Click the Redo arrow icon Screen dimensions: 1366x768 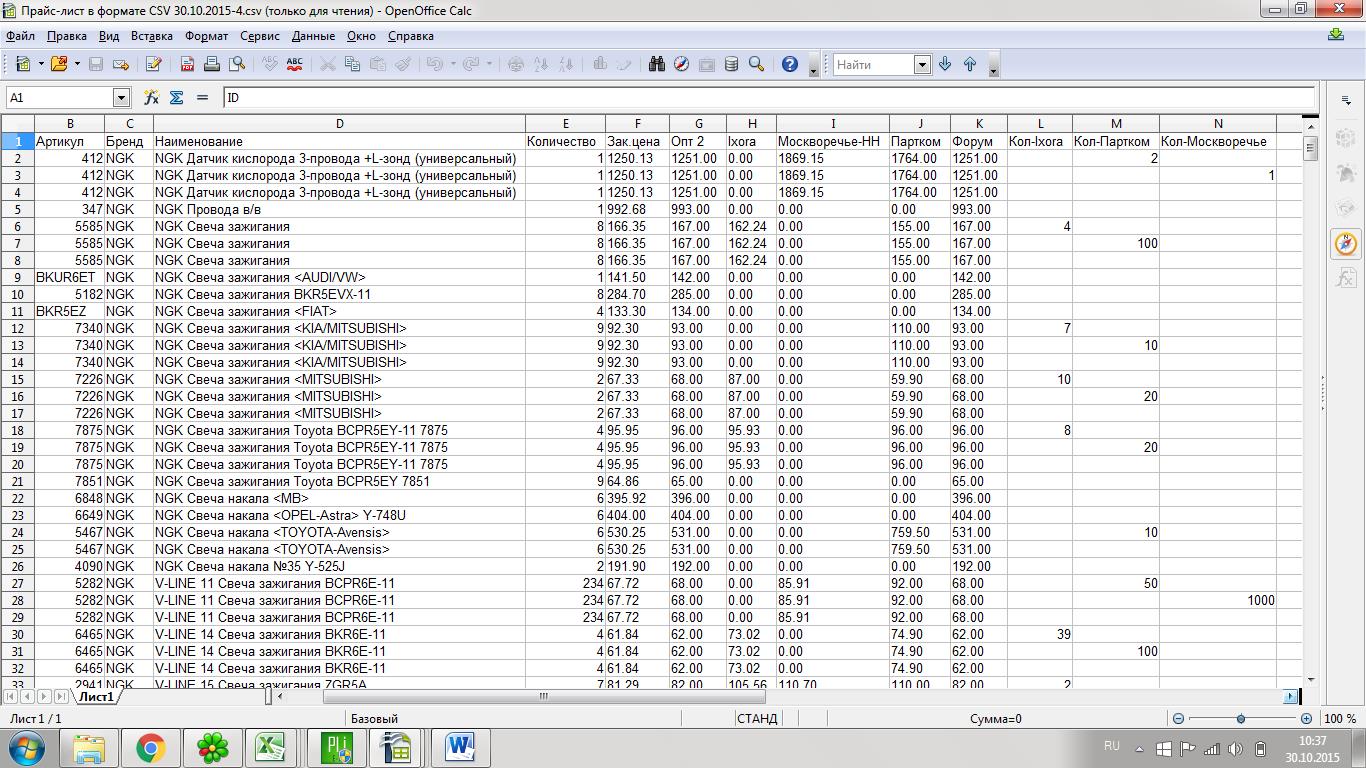click(x=472, y=64)
